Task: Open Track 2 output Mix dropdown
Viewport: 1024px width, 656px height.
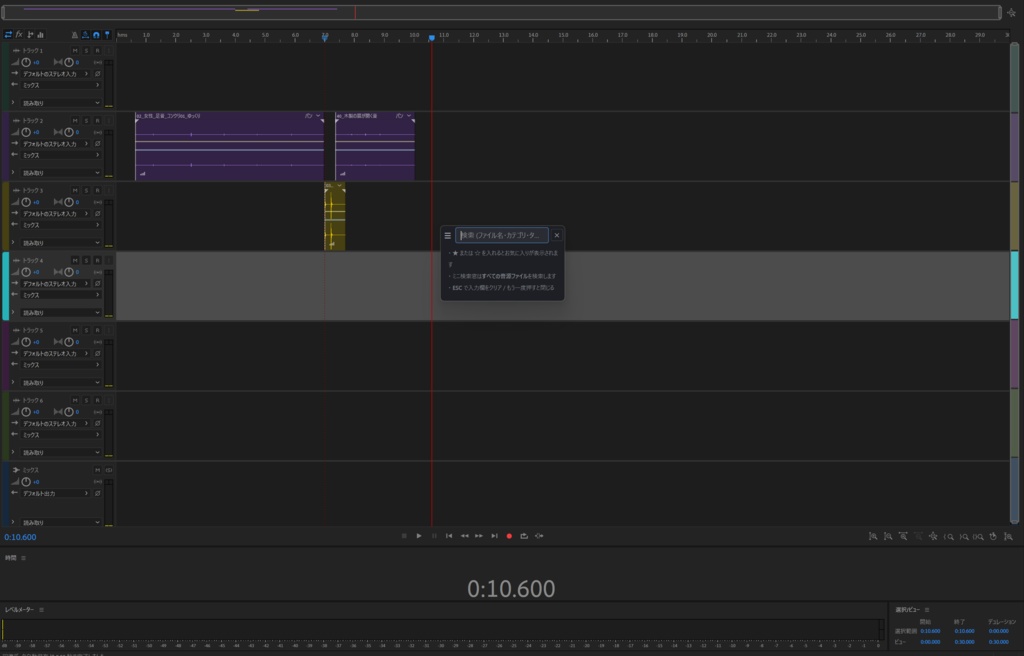Action: [x=61, y=155]
